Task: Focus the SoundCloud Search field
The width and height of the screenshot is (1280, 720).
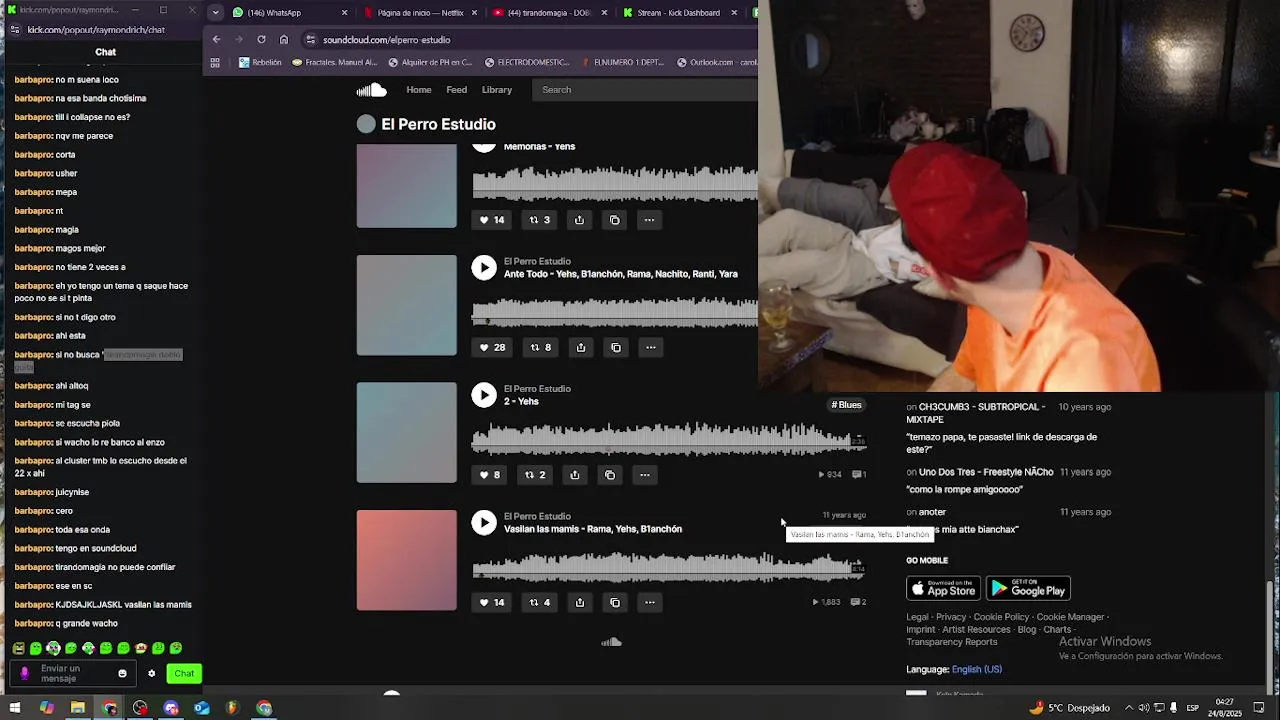Action: 647,90
